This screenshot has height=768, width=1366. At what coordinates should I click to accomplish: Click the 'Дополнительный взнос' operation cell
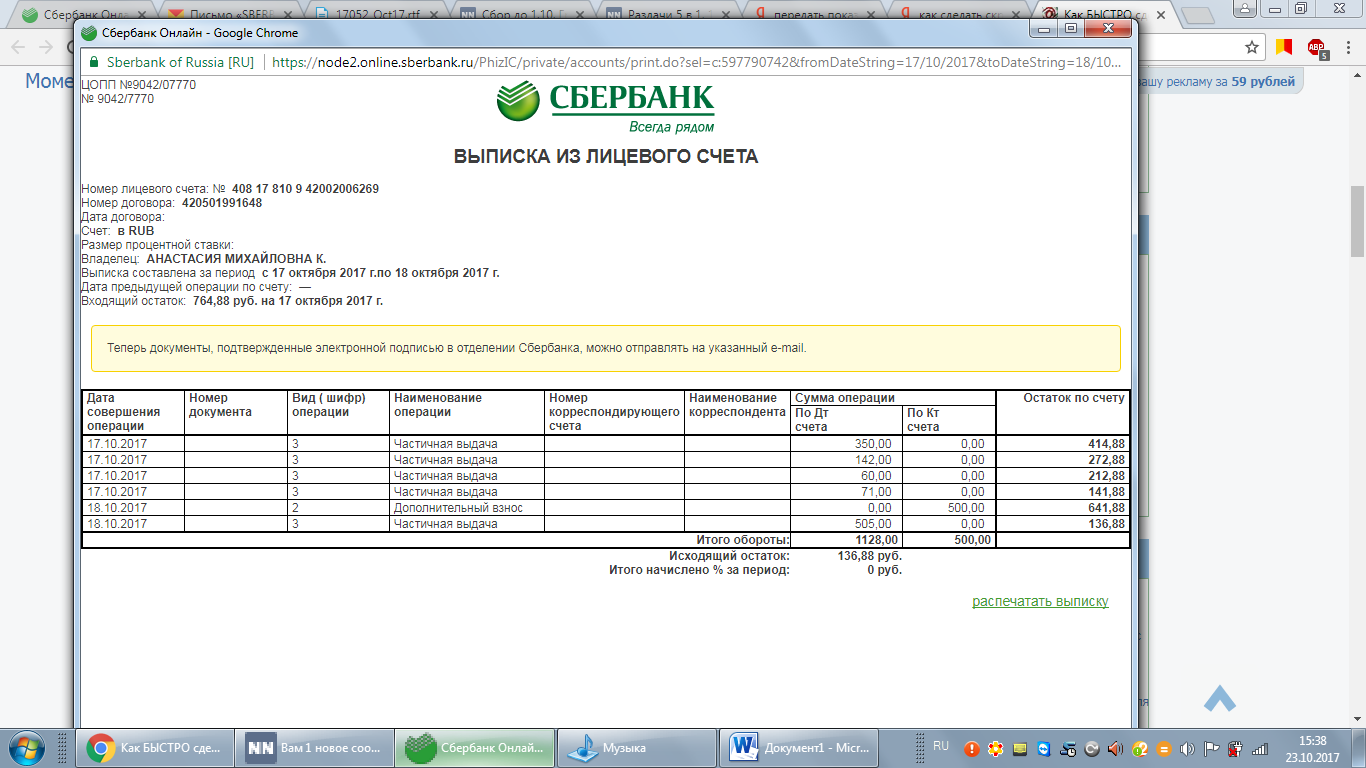467,508
